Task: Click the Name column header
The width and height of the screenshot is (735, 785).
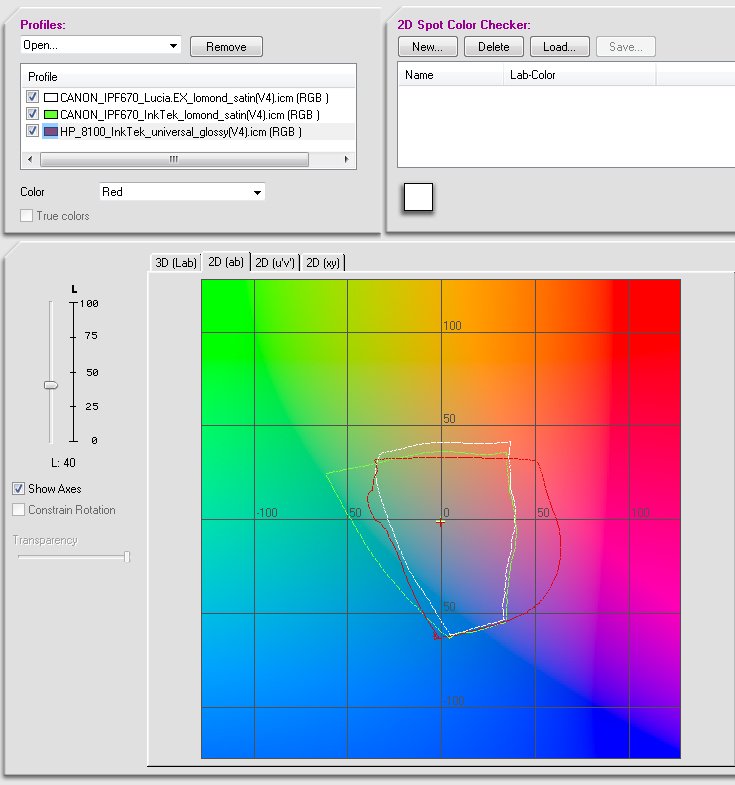Action: 451,75
